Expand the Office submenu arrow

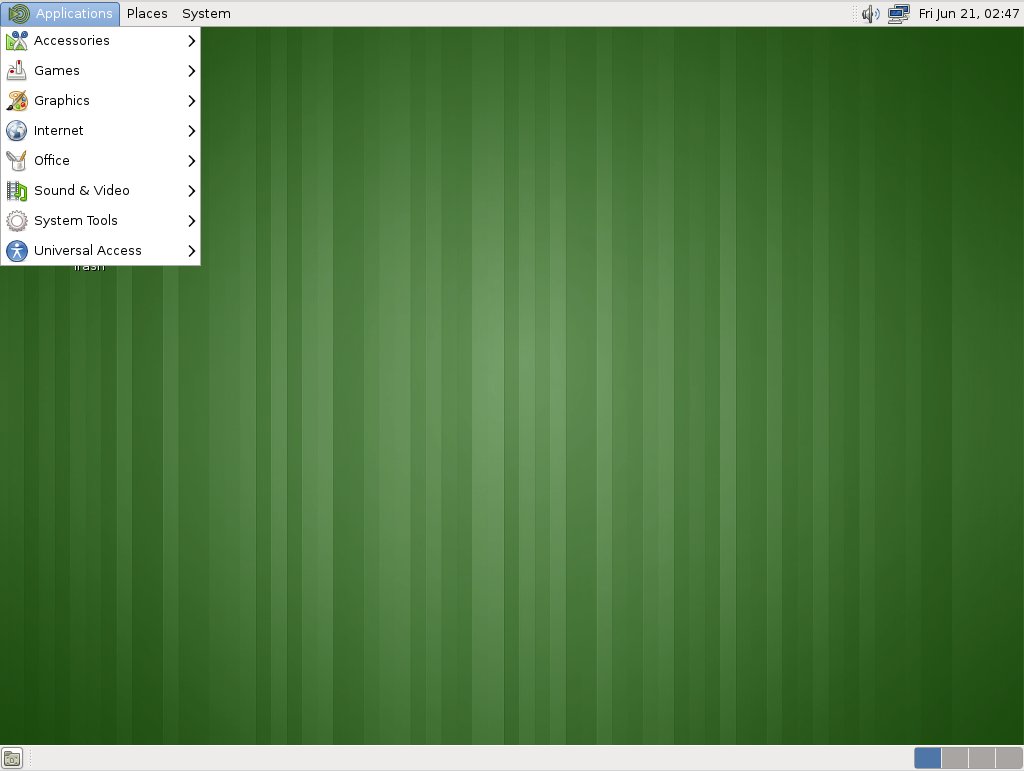click(x=190, y=161)
